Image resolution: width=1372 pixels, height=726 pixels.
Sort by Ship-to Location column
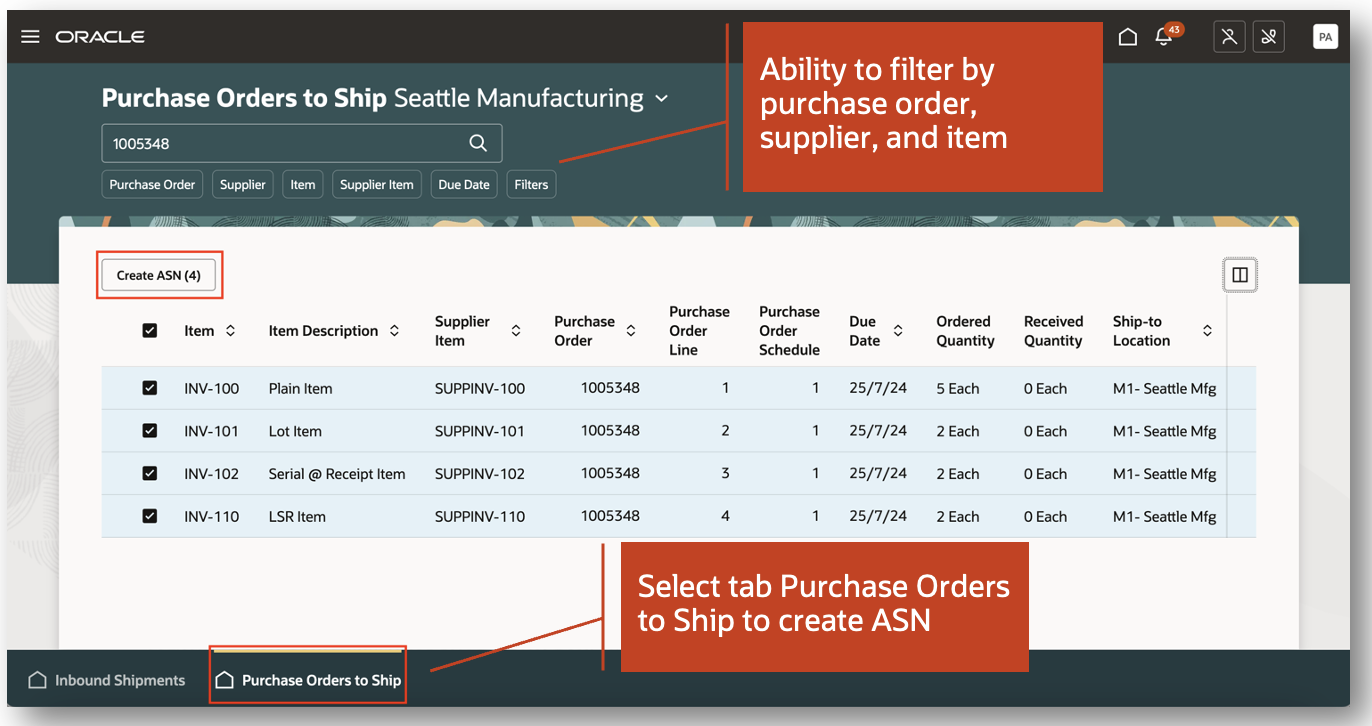point(1207,331)
